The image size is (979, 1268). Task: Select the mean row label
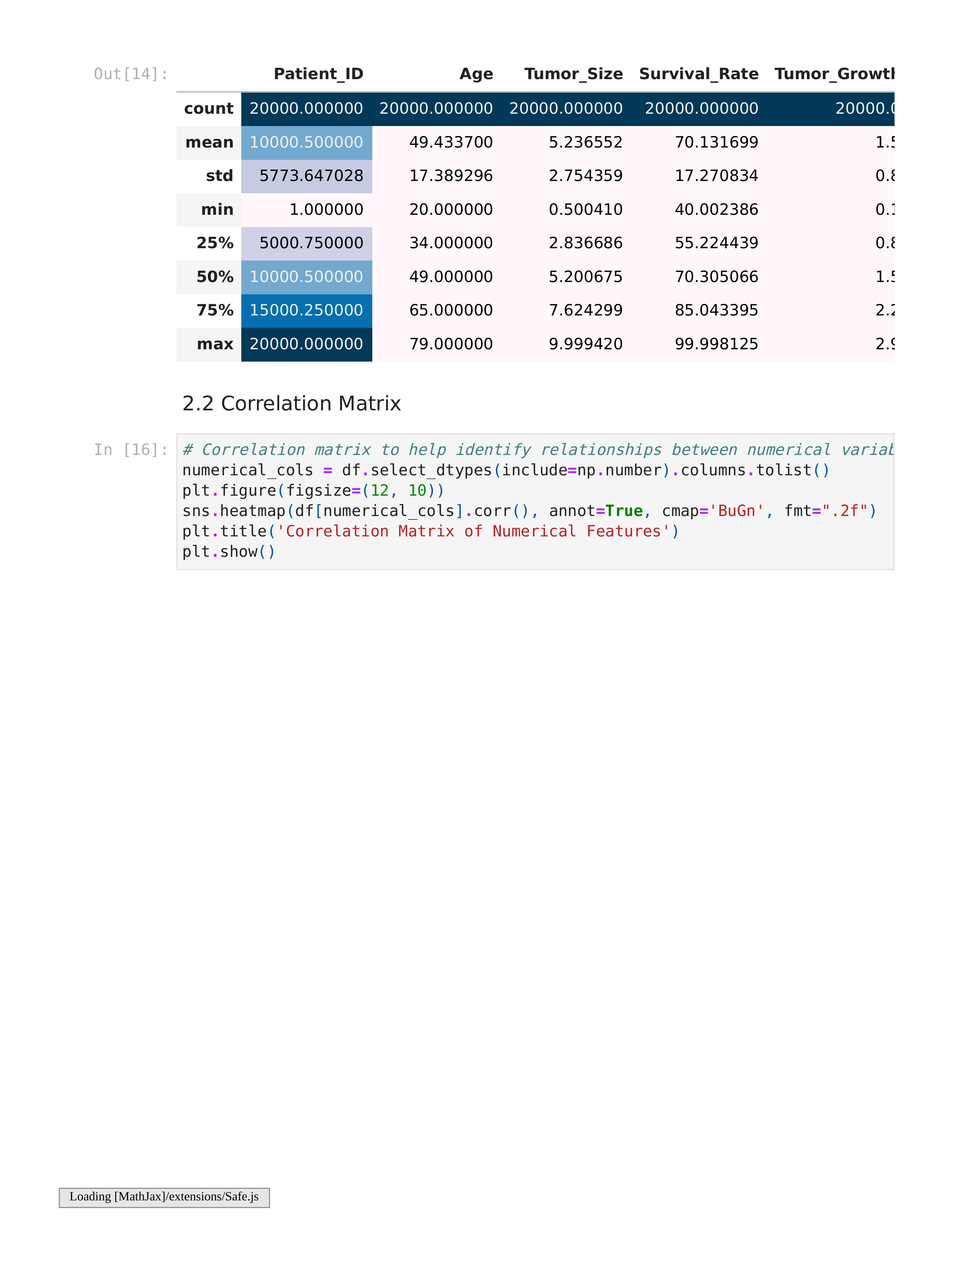tap(209, 142)
